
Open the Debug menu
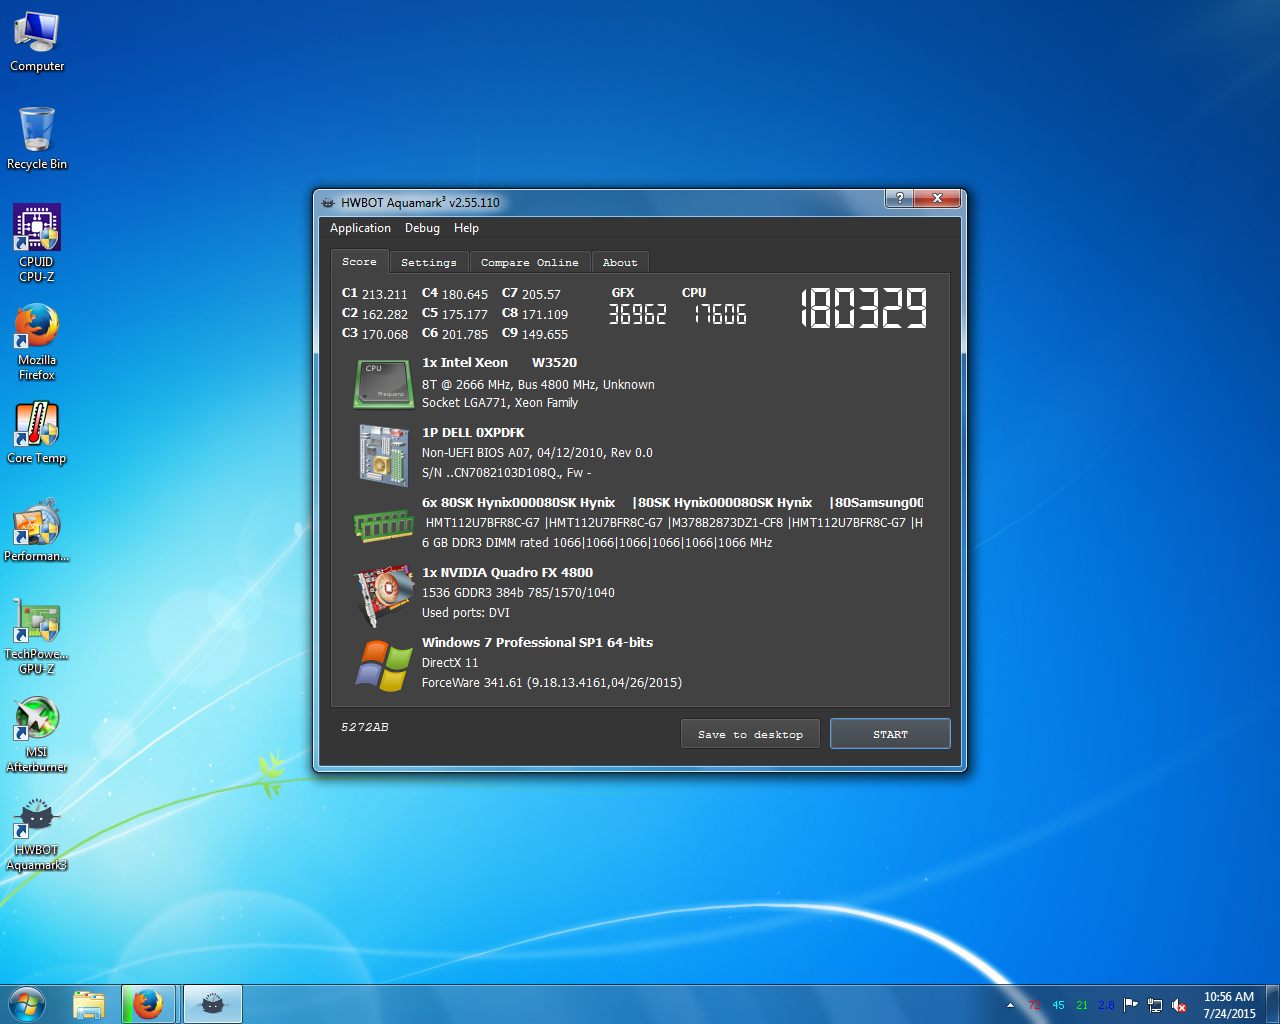[422, 228]
